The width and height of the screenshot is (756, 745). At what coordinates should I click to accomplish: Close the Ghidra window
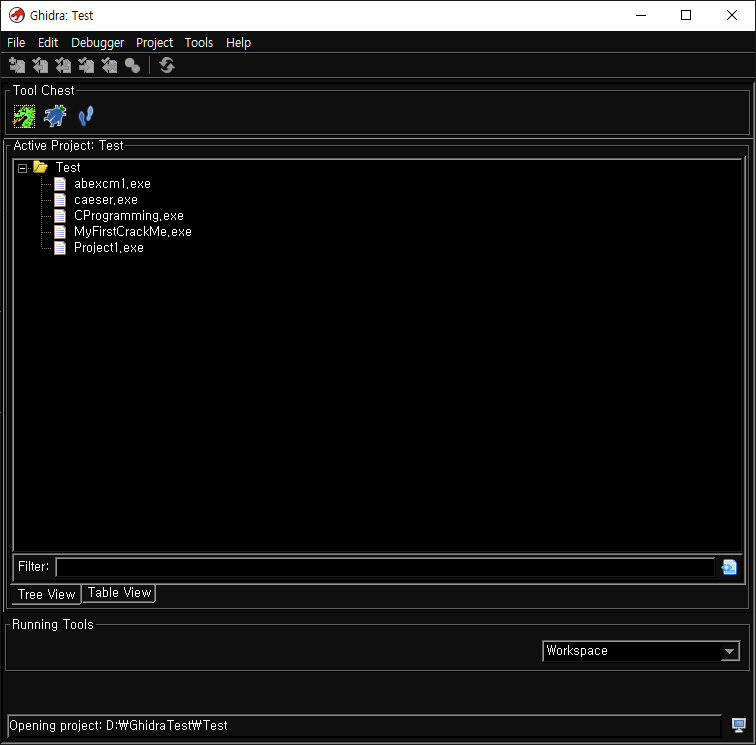coord(731,15)
